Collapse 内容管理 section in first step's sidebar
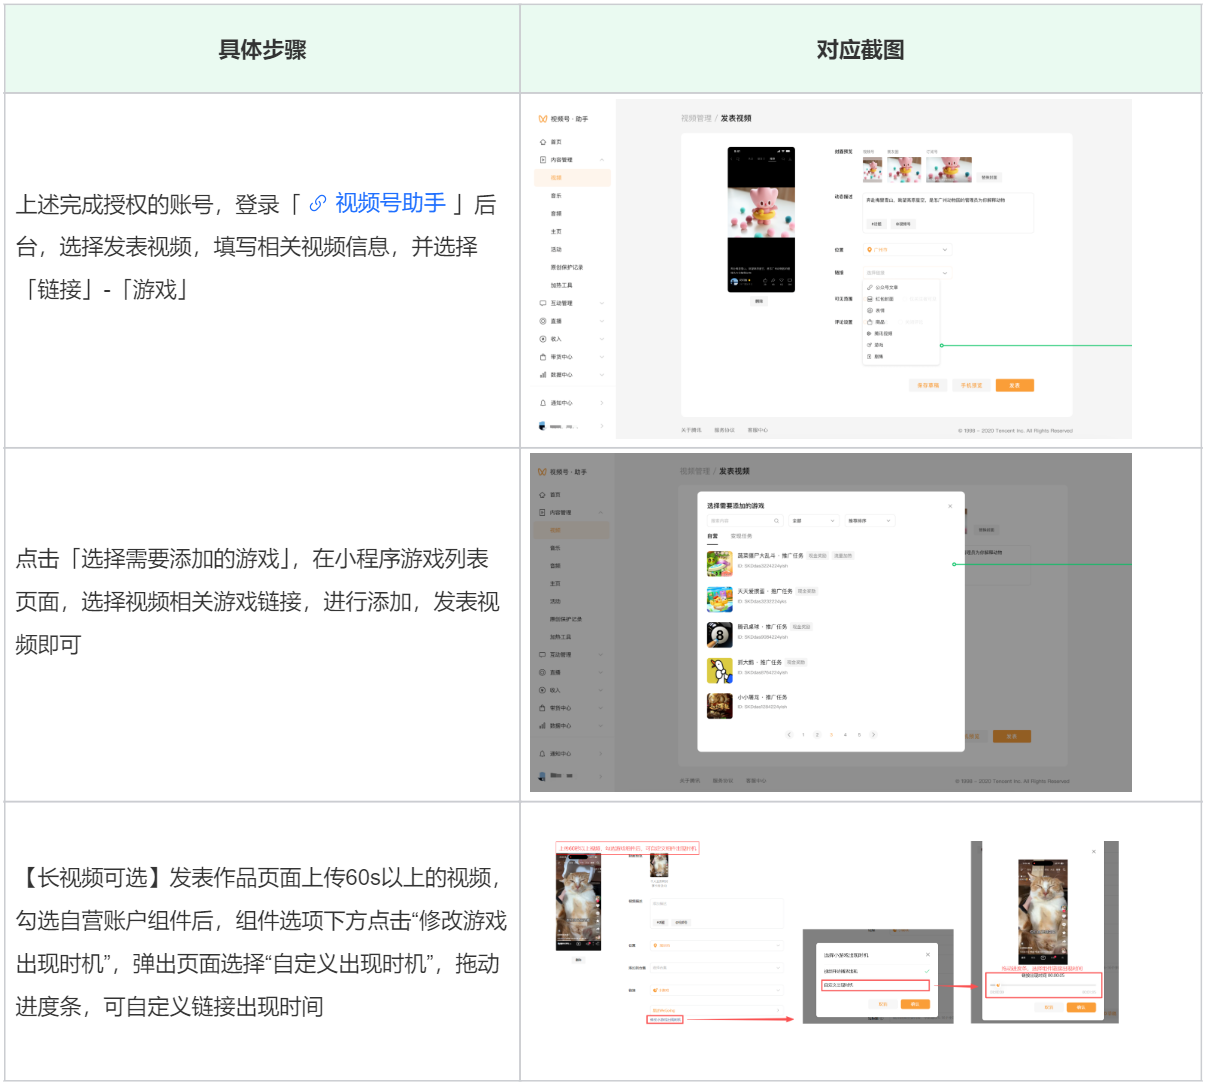 pos(602,160)
